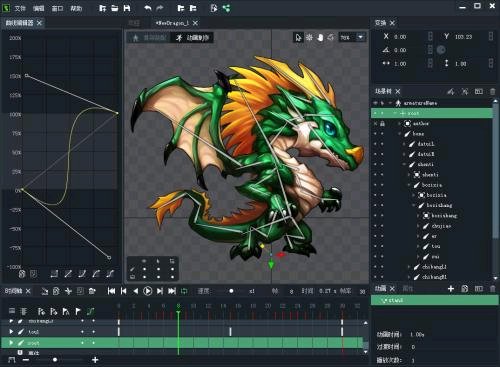Select the arrow pointer tool in the viewport
The height and width of the screenshot is (367, 500).
[298, 37]
